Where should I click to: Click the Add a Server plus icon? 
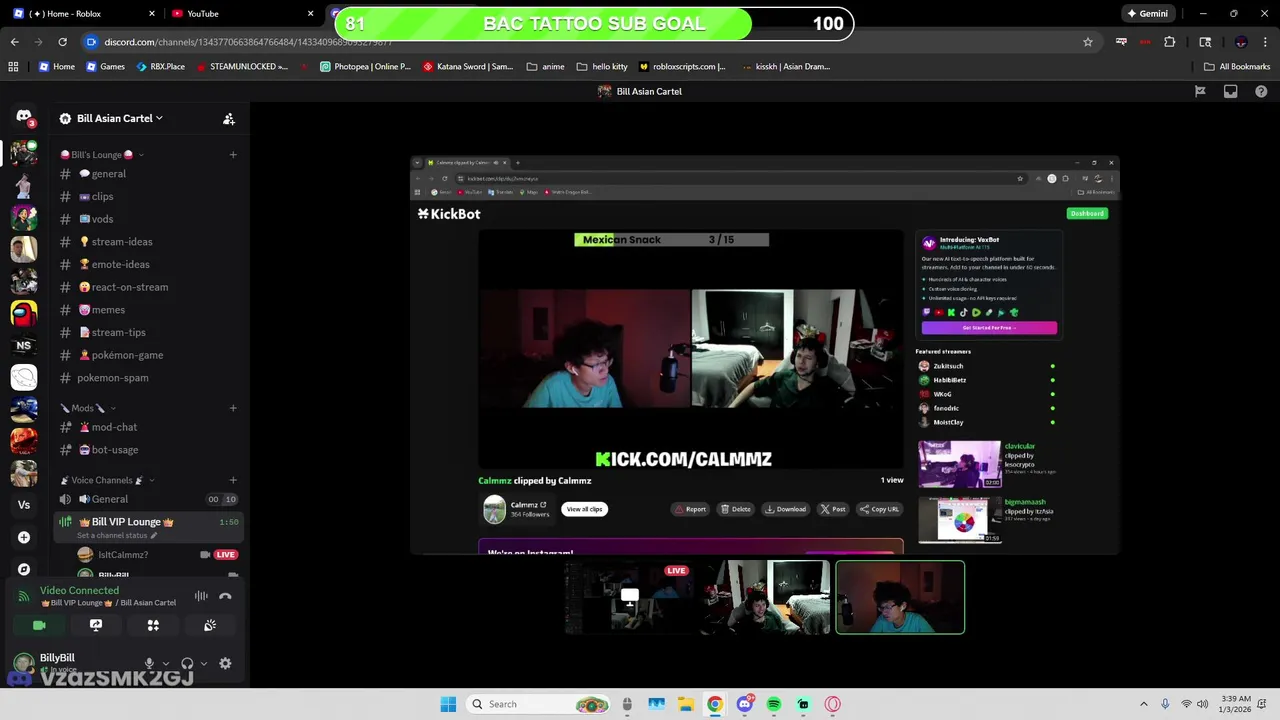point(24,537)
